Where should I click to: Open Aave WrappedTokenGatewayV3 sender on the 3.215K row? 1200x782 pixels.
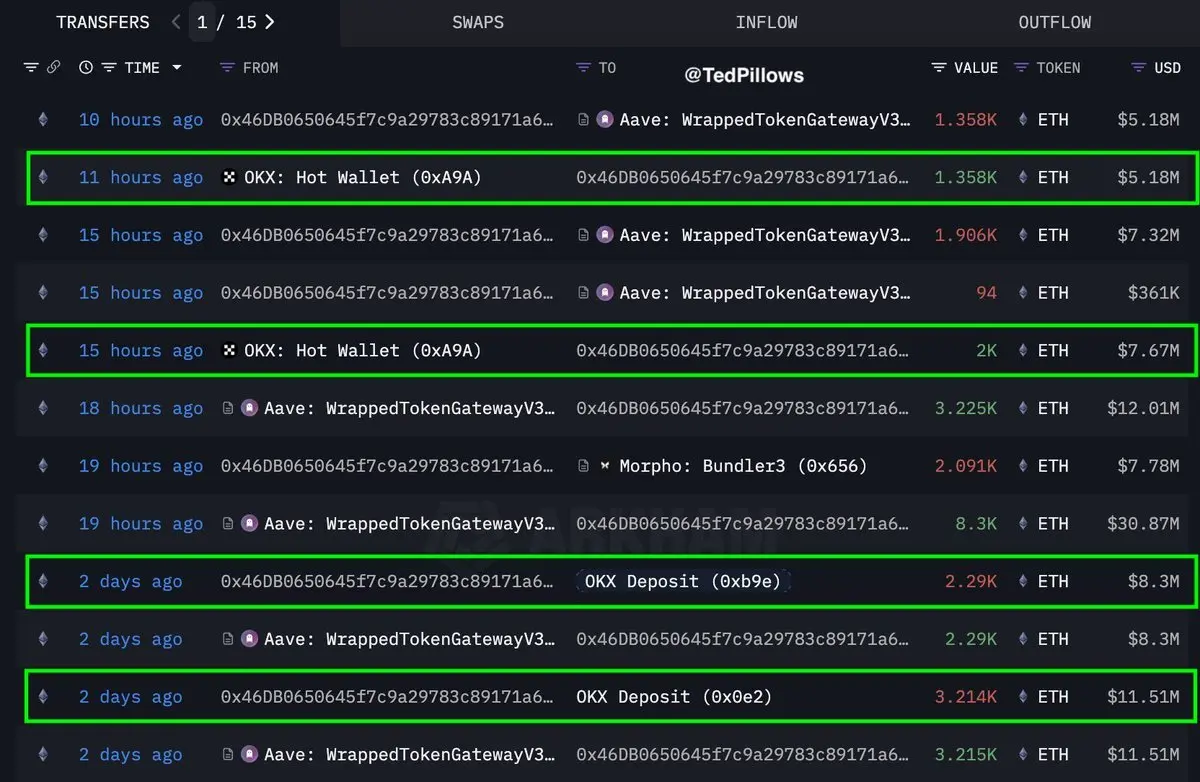coord(409,755)
